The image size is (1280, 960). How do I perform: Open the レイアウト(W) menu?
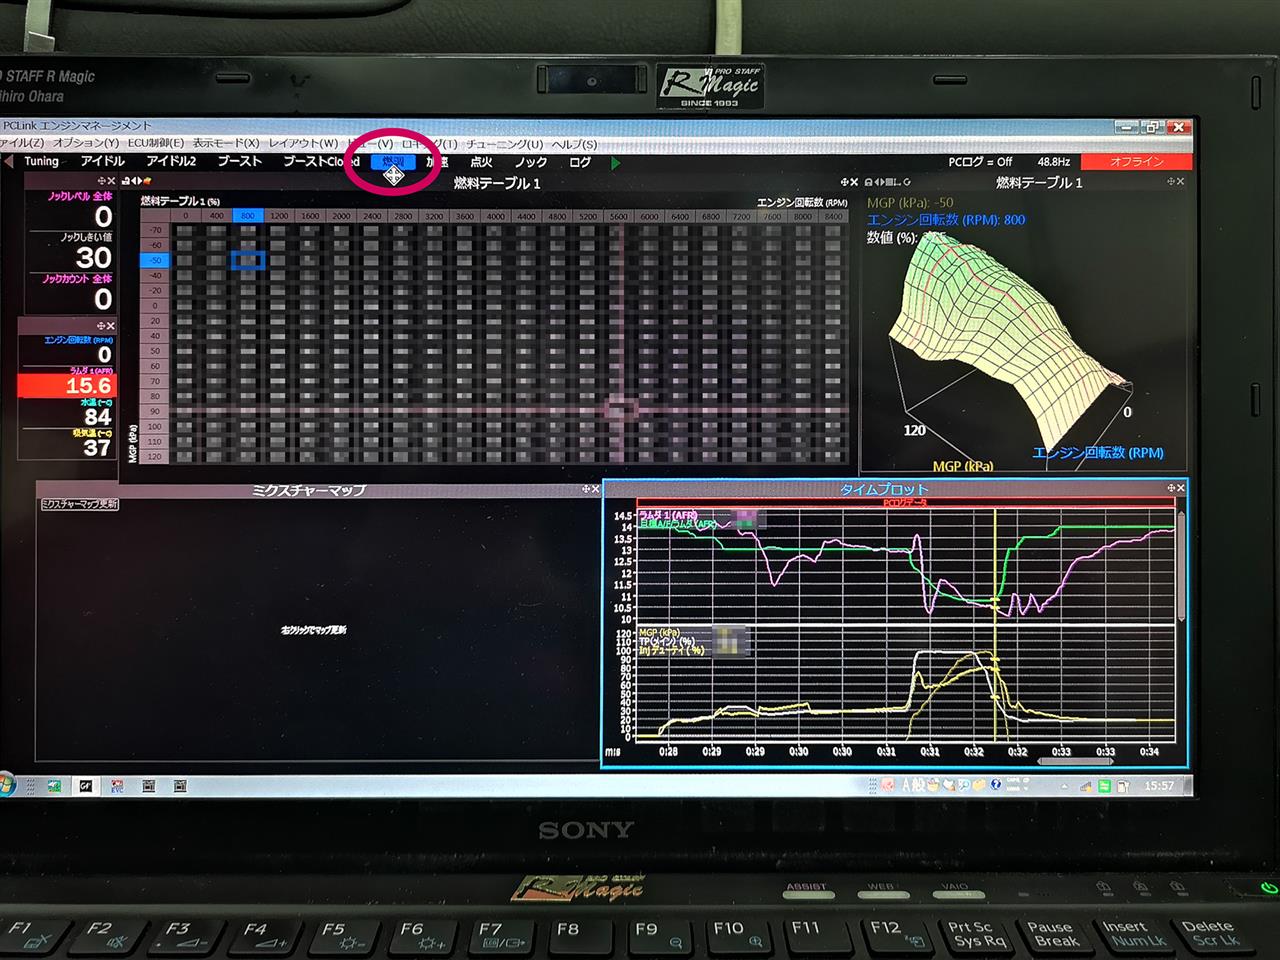[304, 143]
